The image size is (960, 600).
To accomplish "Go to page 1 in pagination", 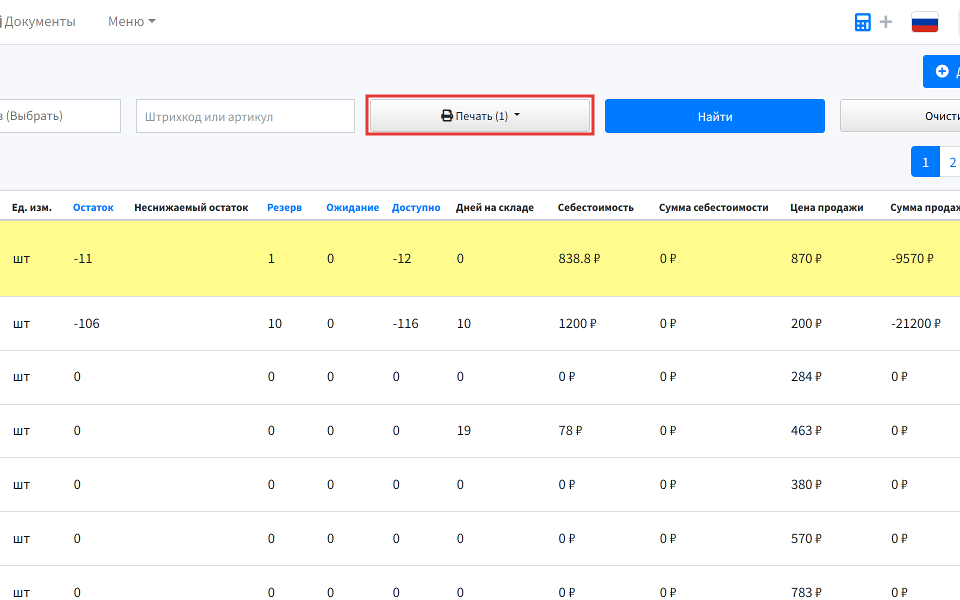I will (x=925, y=162).
